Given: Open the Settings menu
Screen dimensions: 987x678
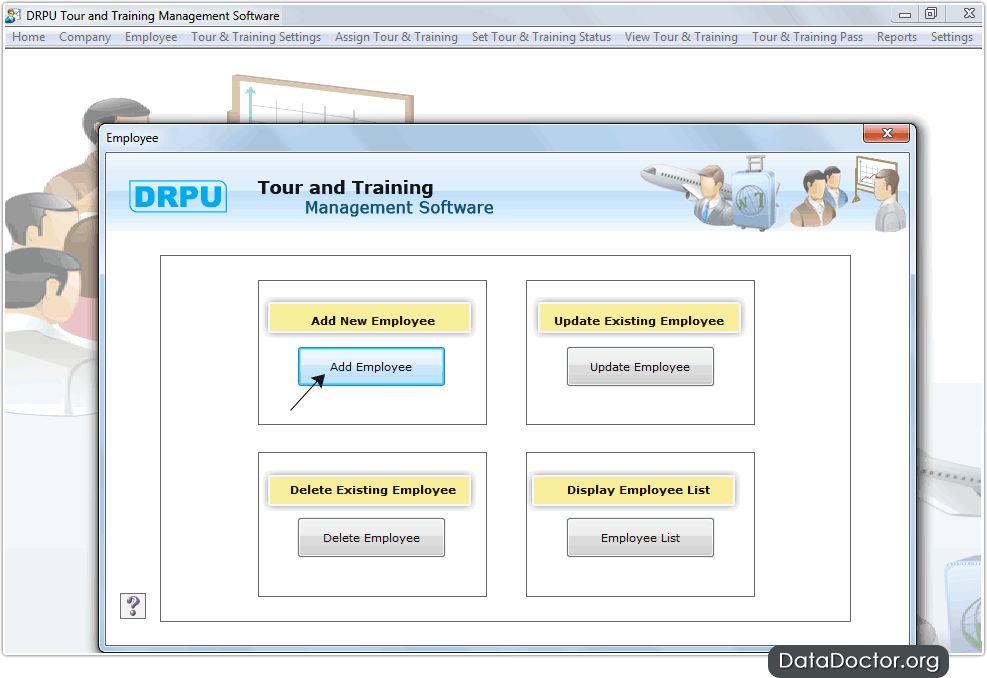Looking at the screenshot, I should pyautogui.click(x=952, y=37).
